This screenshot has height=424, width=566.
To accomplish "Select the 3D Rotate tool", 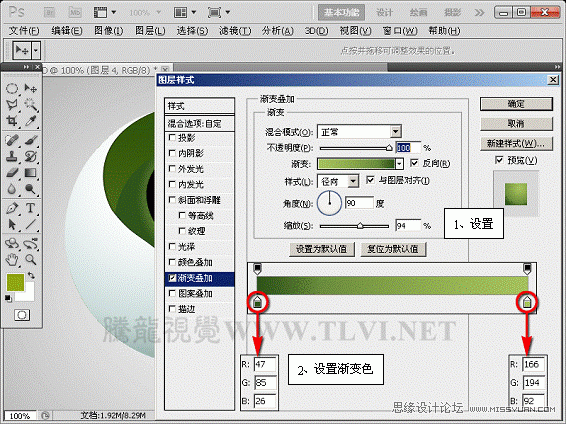I will (x=12, y=244).
